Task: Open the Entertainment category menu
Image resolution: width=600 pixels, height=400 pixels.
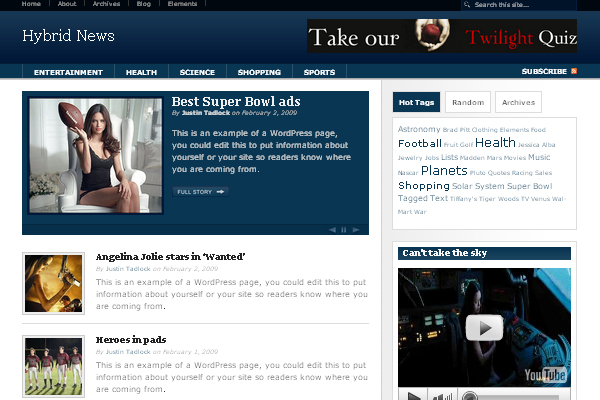Action: point(68,72)
